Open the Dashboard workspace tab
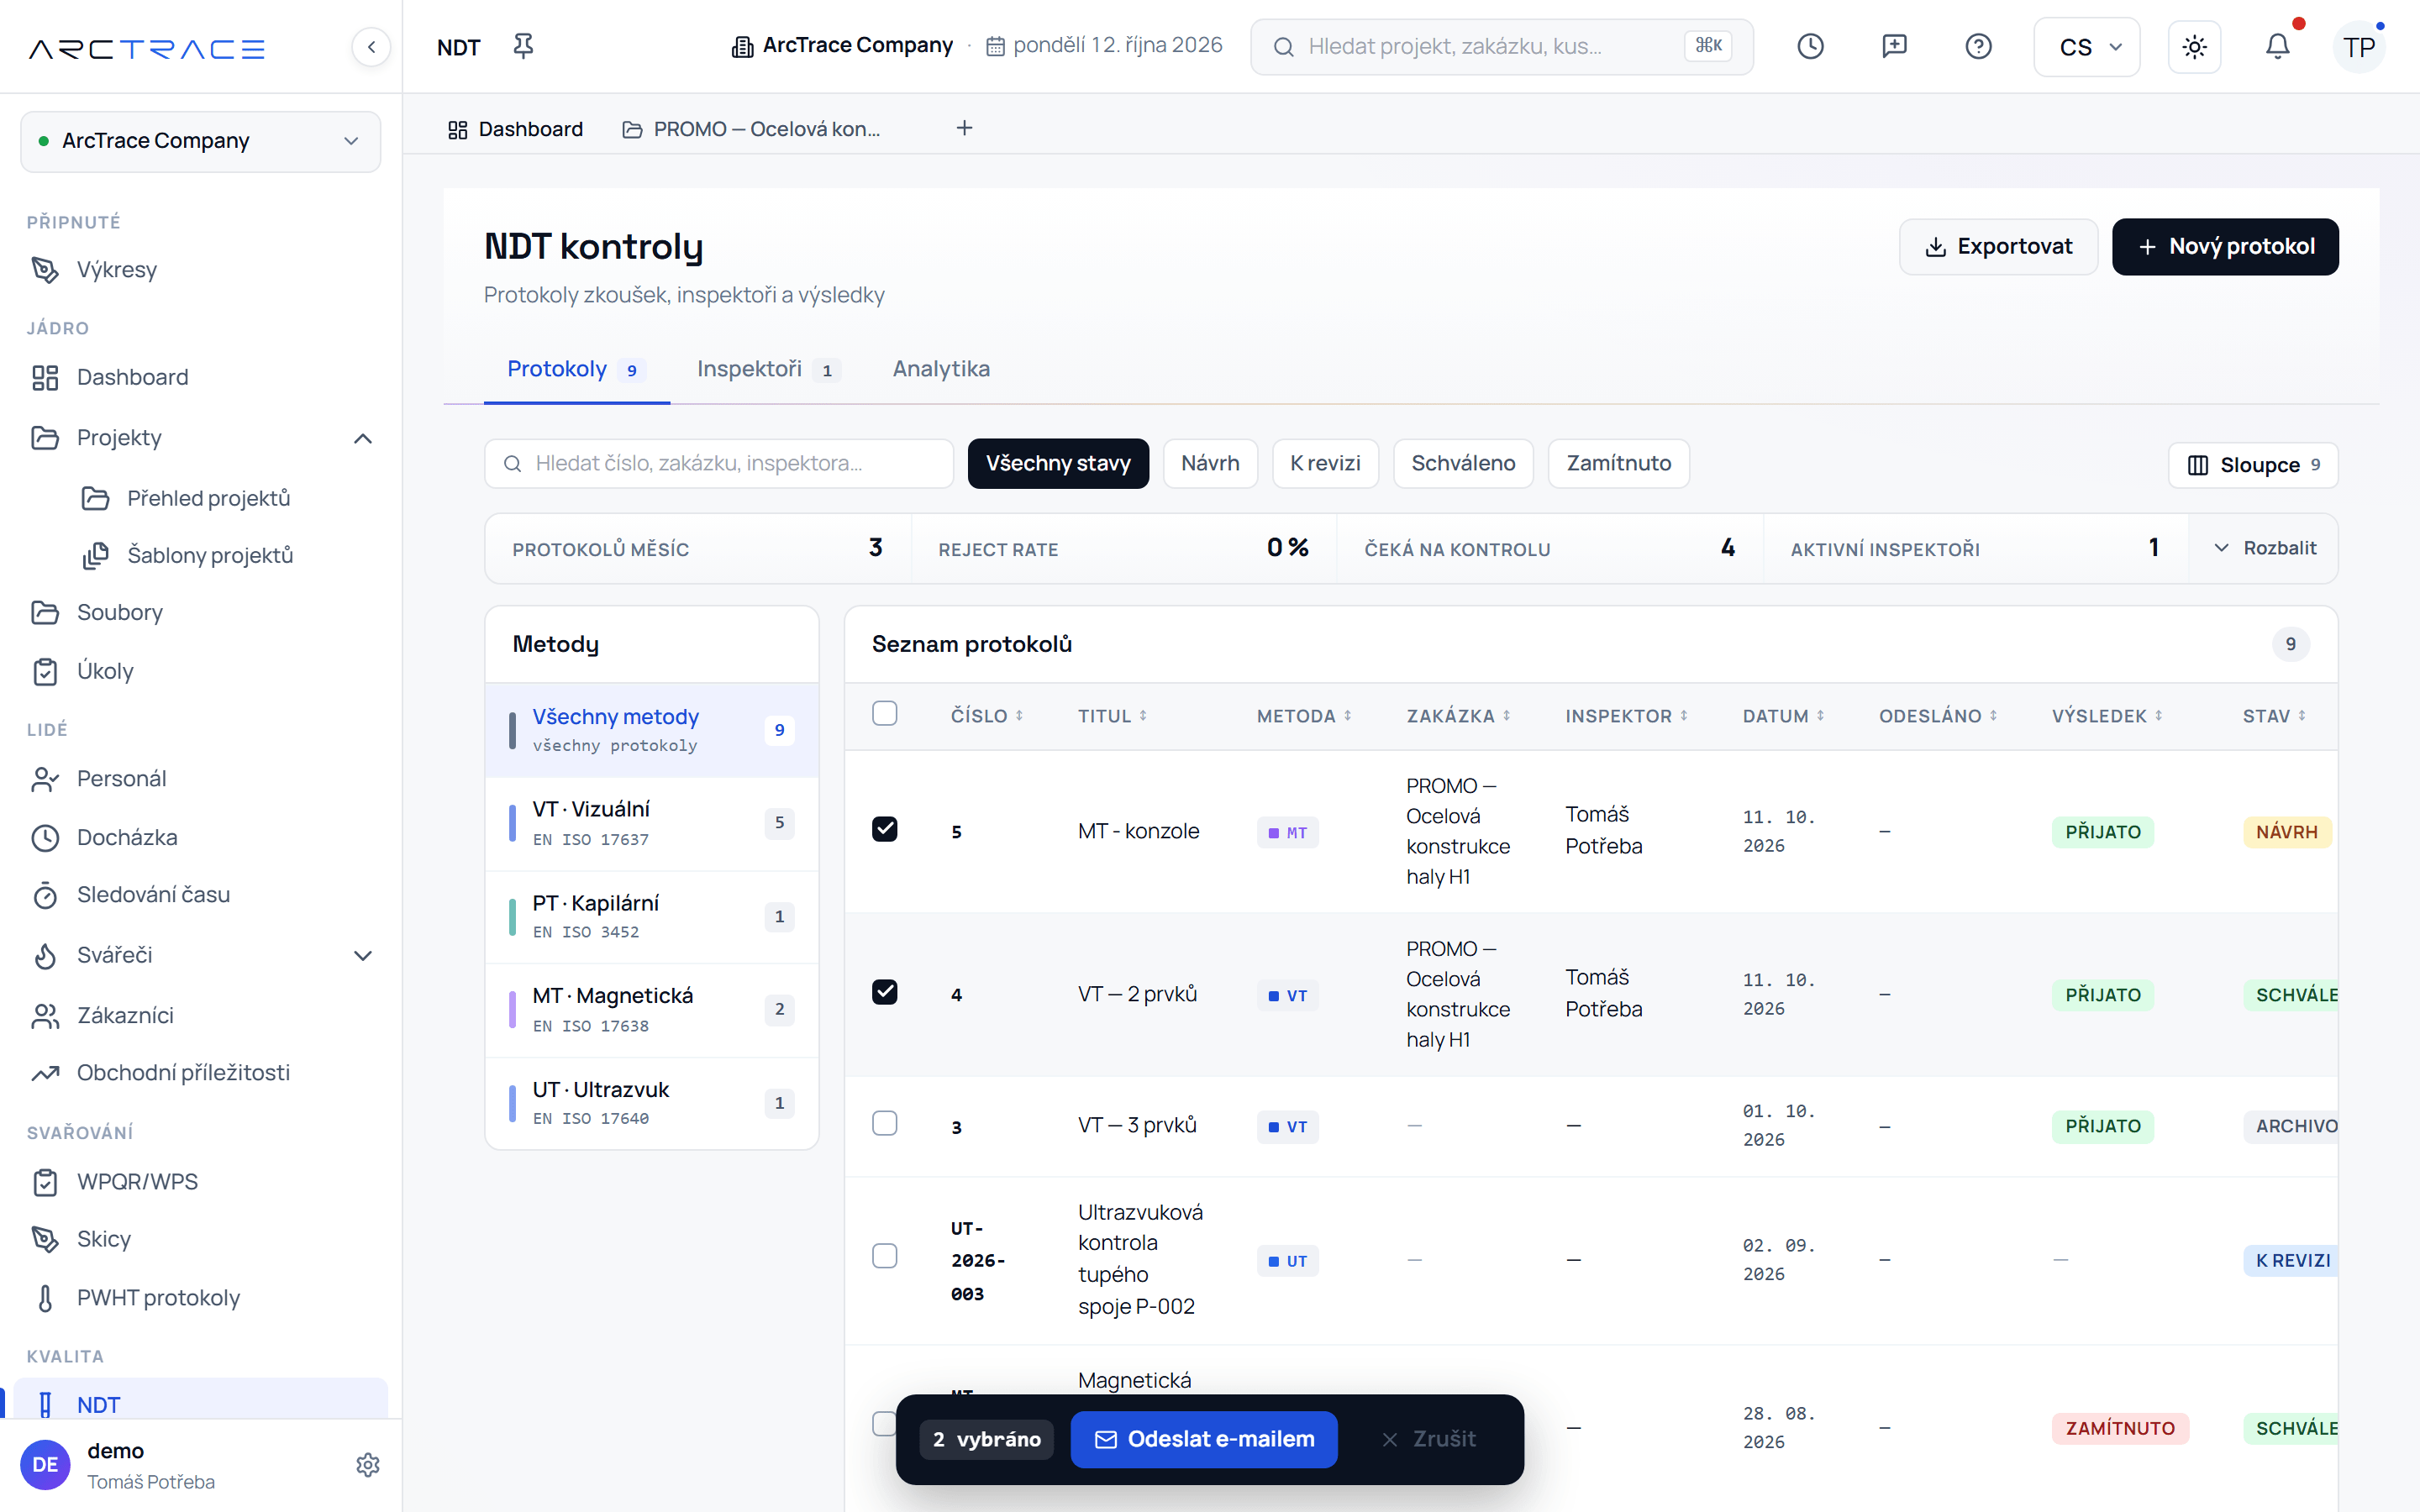The height and width of the screenshot is (1512, 2420). pos(515,129)
